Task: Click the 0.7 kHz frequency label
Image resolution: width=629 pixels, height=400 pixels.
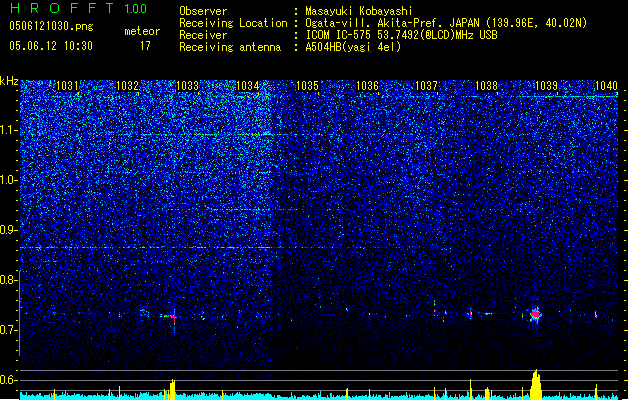Action: click(x=8, y=330)
